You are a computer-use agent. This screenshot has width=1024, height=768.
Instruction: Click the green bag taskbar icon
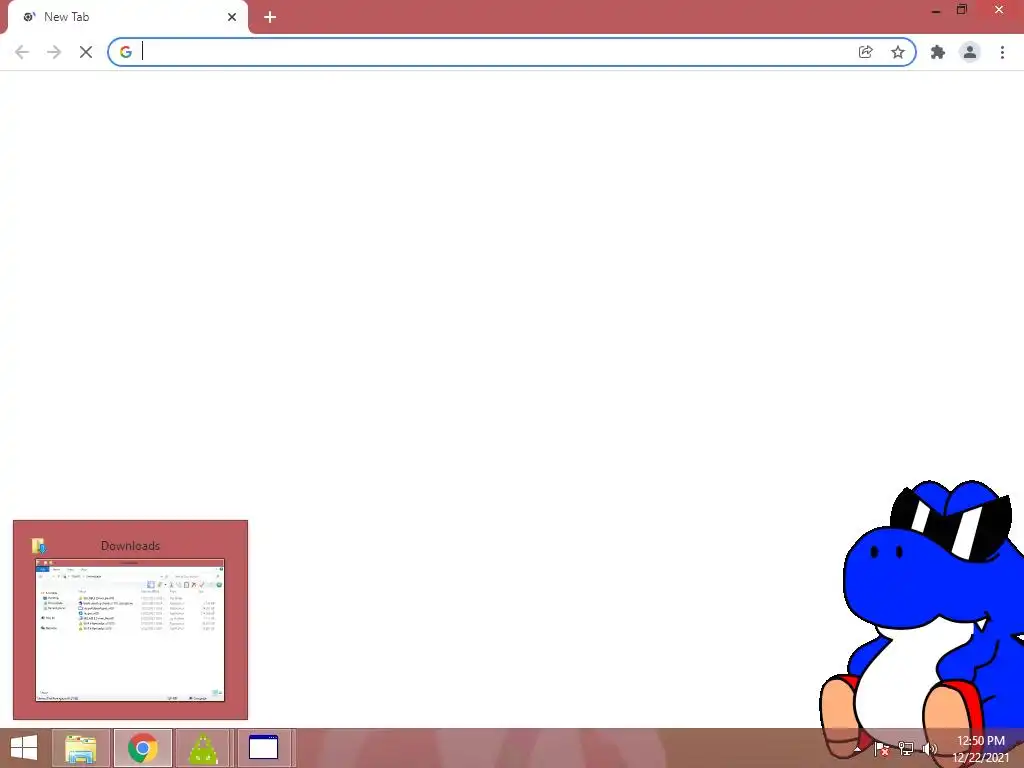[x=203, y=748]
